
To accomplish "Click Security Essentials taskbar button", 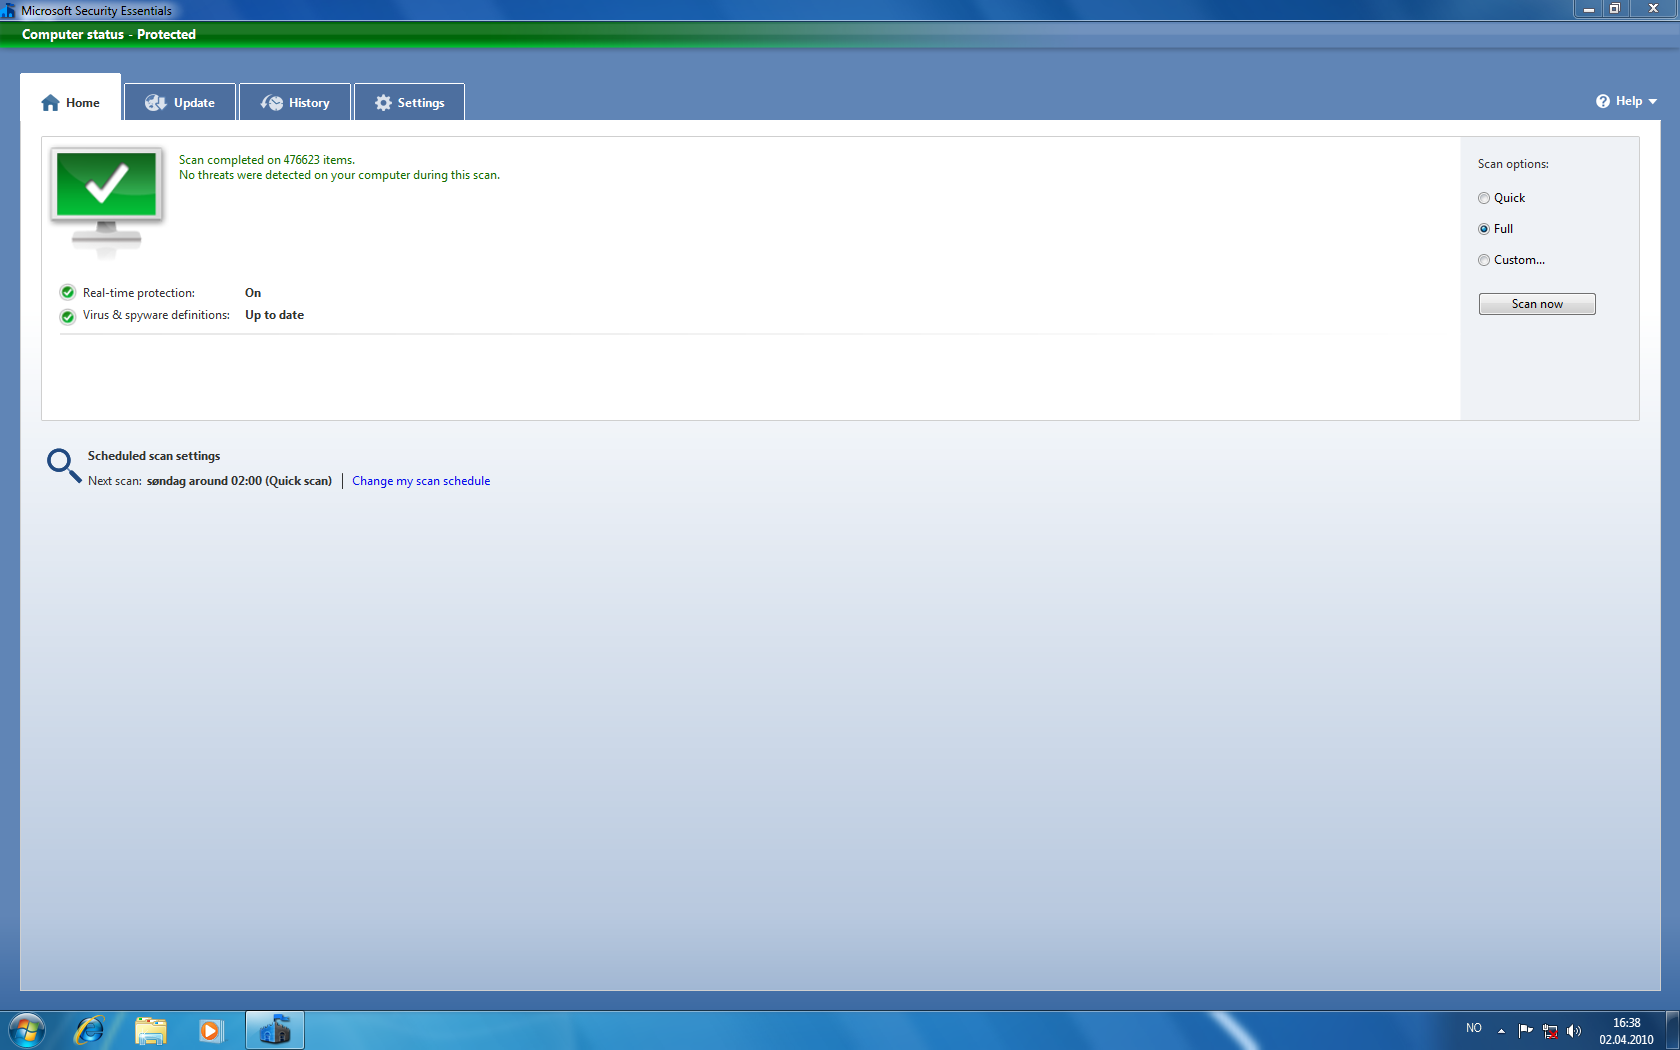I will pos(275,1030).
